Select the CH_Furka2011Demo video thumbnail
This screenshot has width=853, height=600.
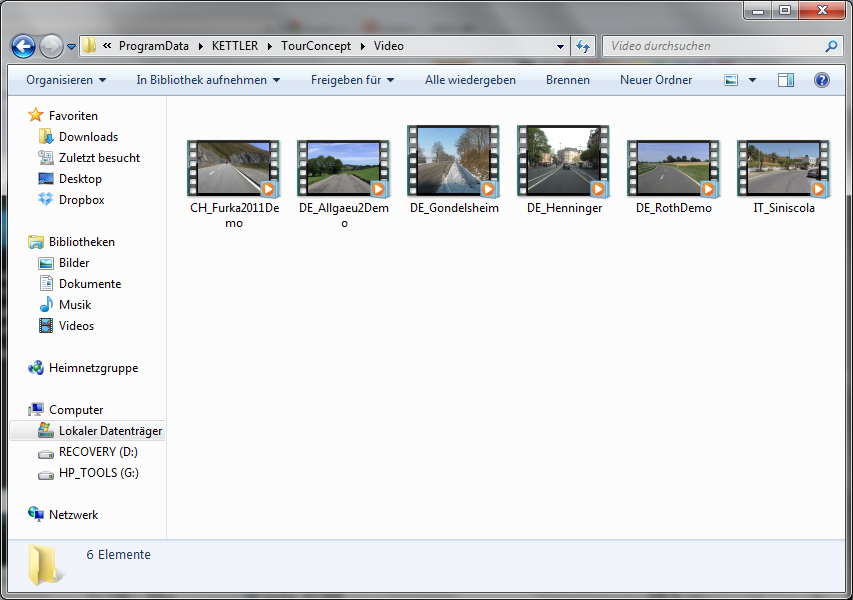pos(233,168)
